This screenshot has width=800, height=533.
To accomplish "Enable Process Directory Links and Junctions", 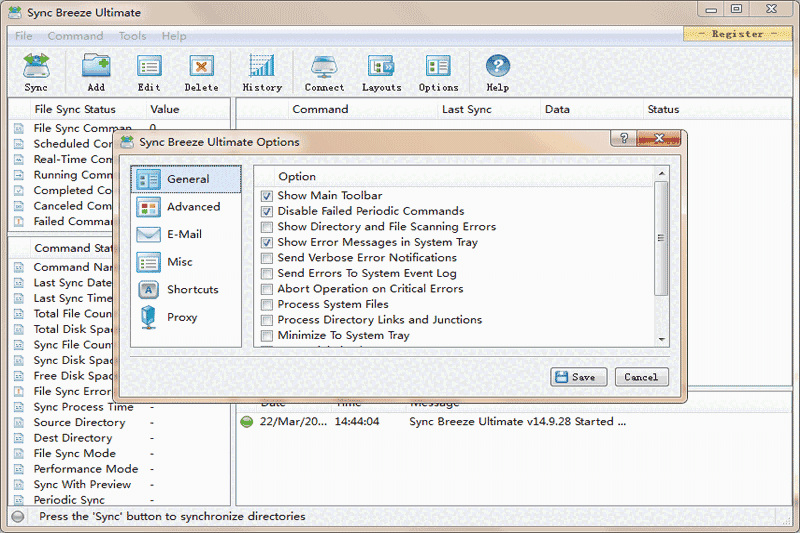I will pos(267,320).
